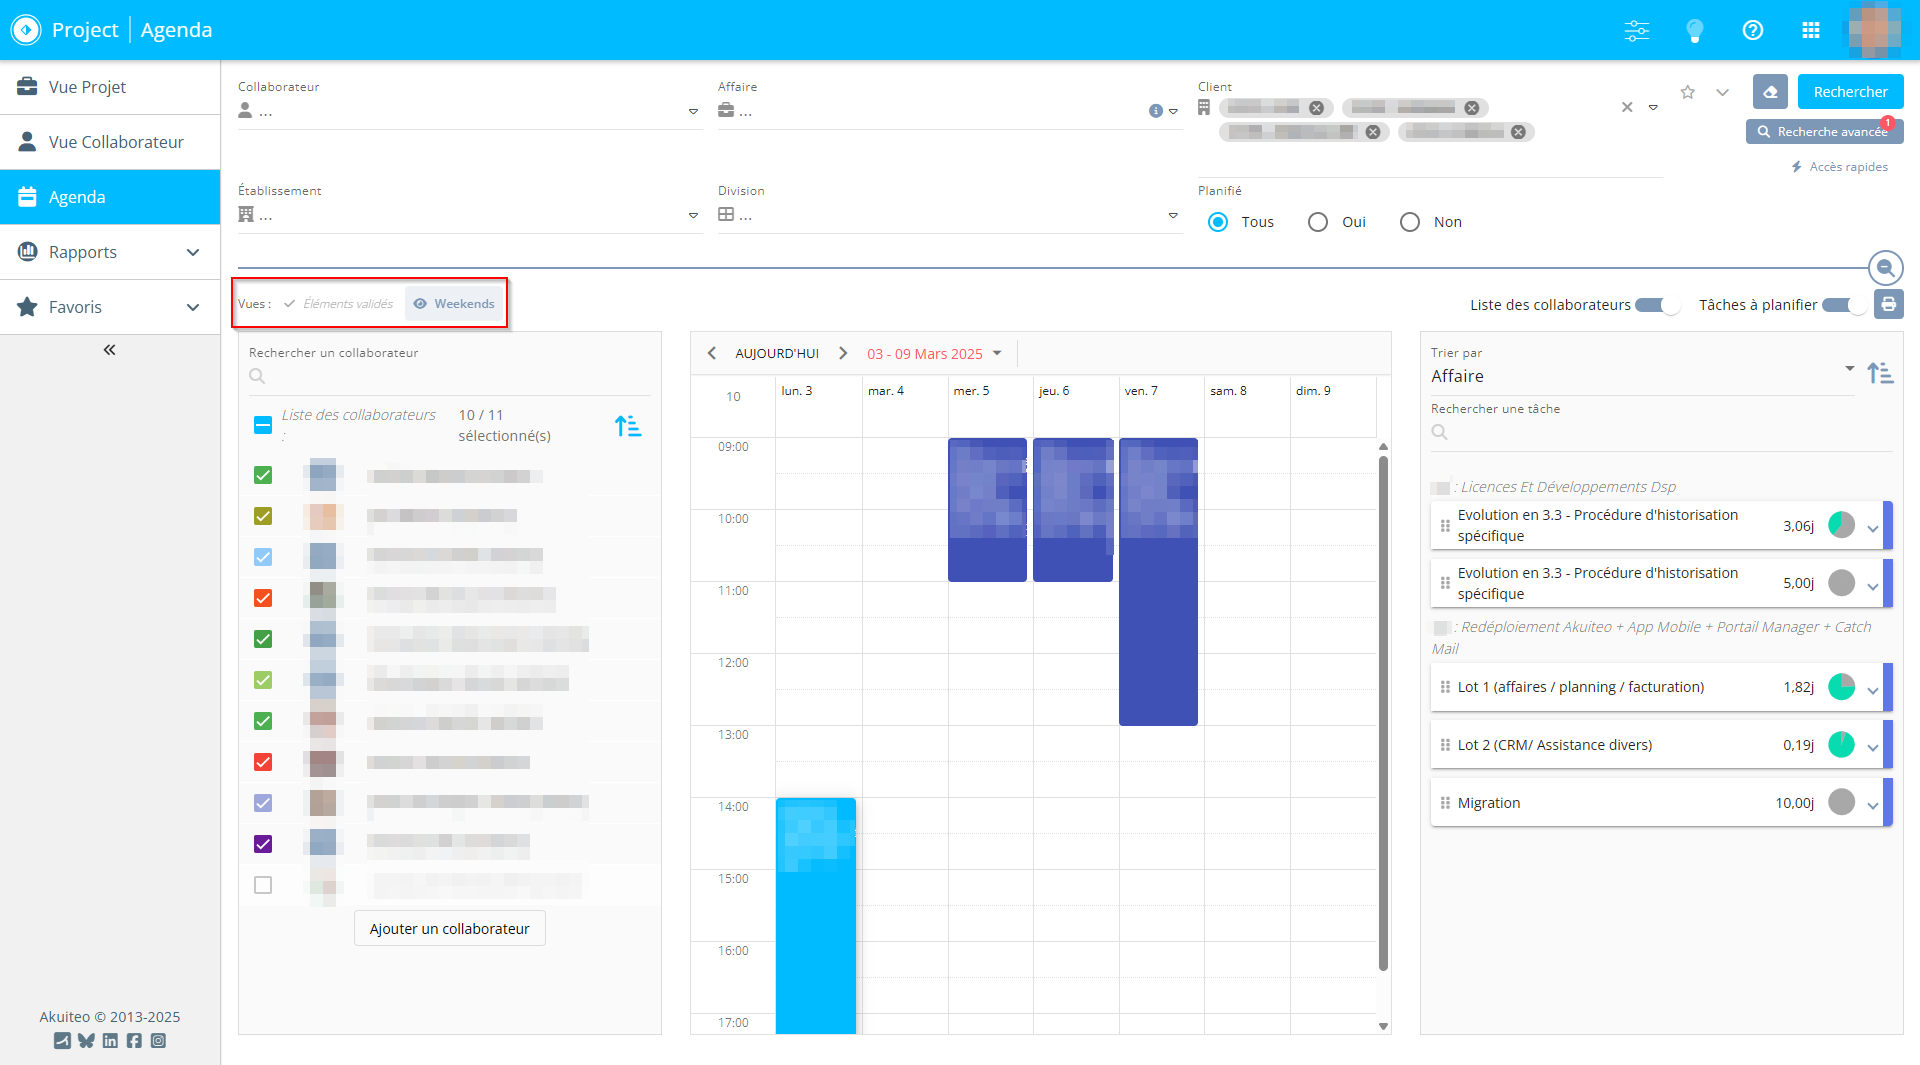Click Ajouter un collaborateur button
This screenshot has height=1065, width=1920.
coord(449,929)
